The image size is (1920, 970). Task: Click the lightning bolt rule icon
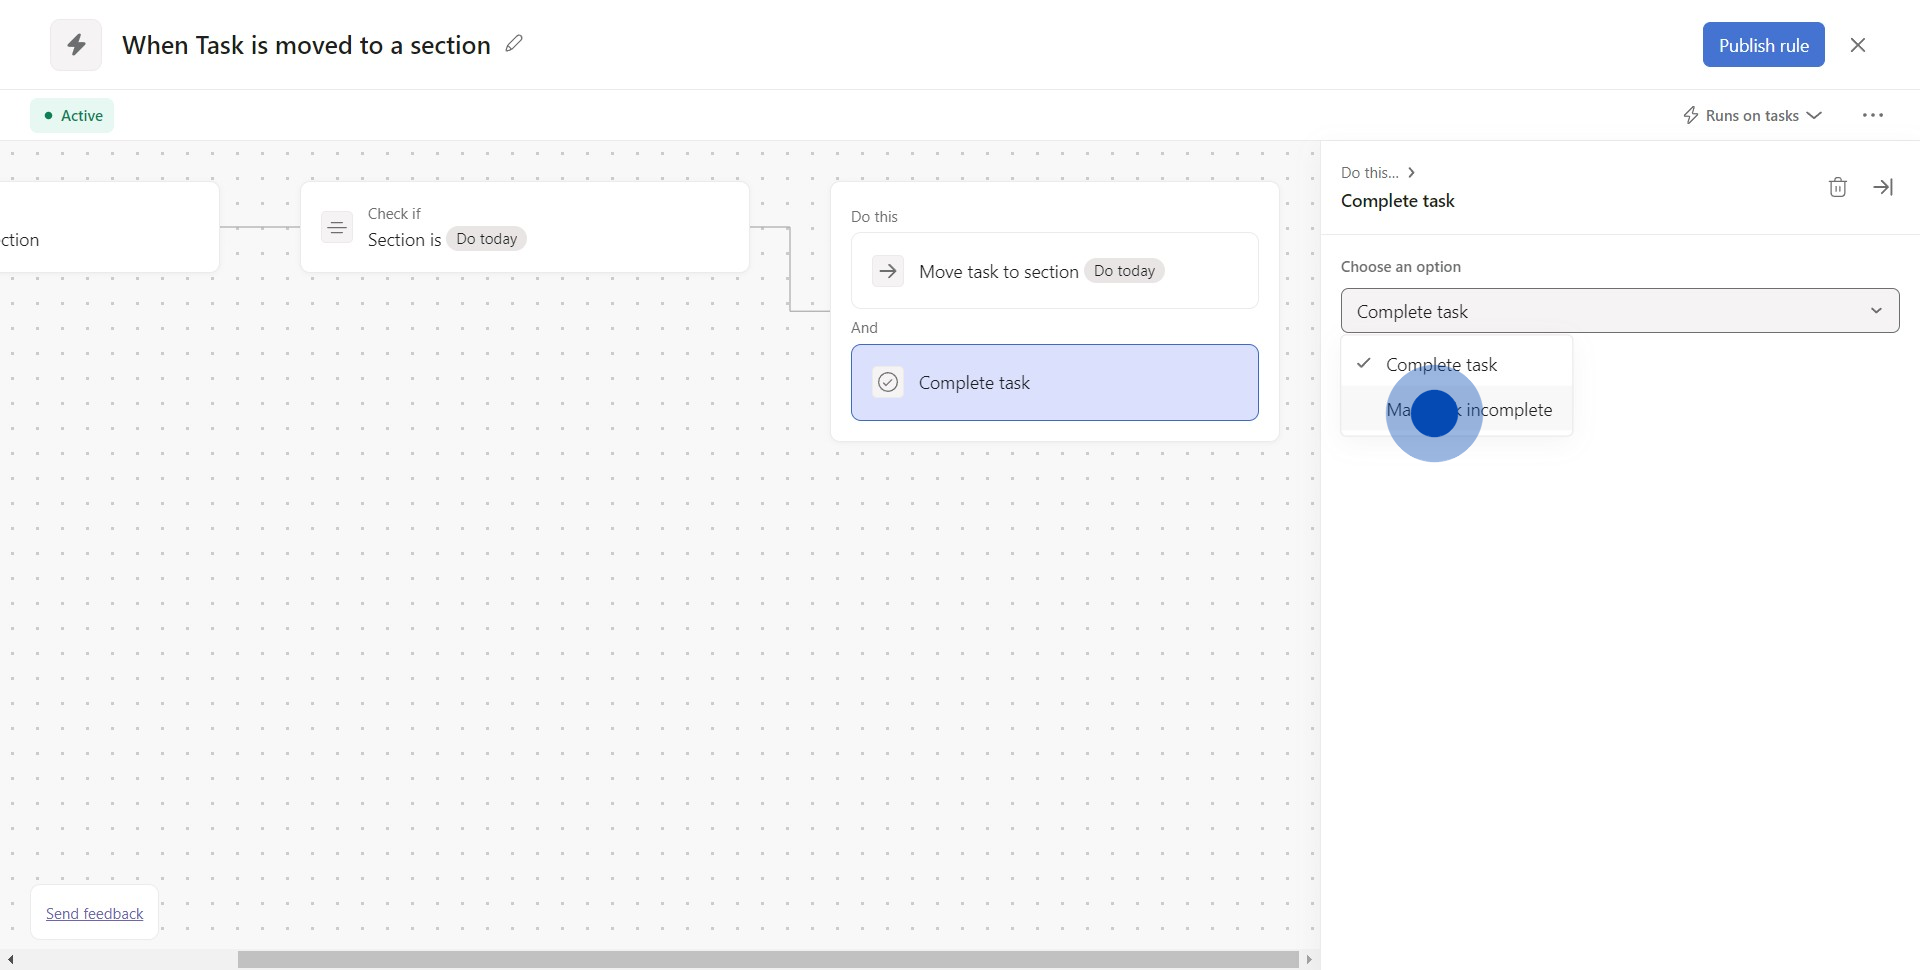[x=76, y=45]
